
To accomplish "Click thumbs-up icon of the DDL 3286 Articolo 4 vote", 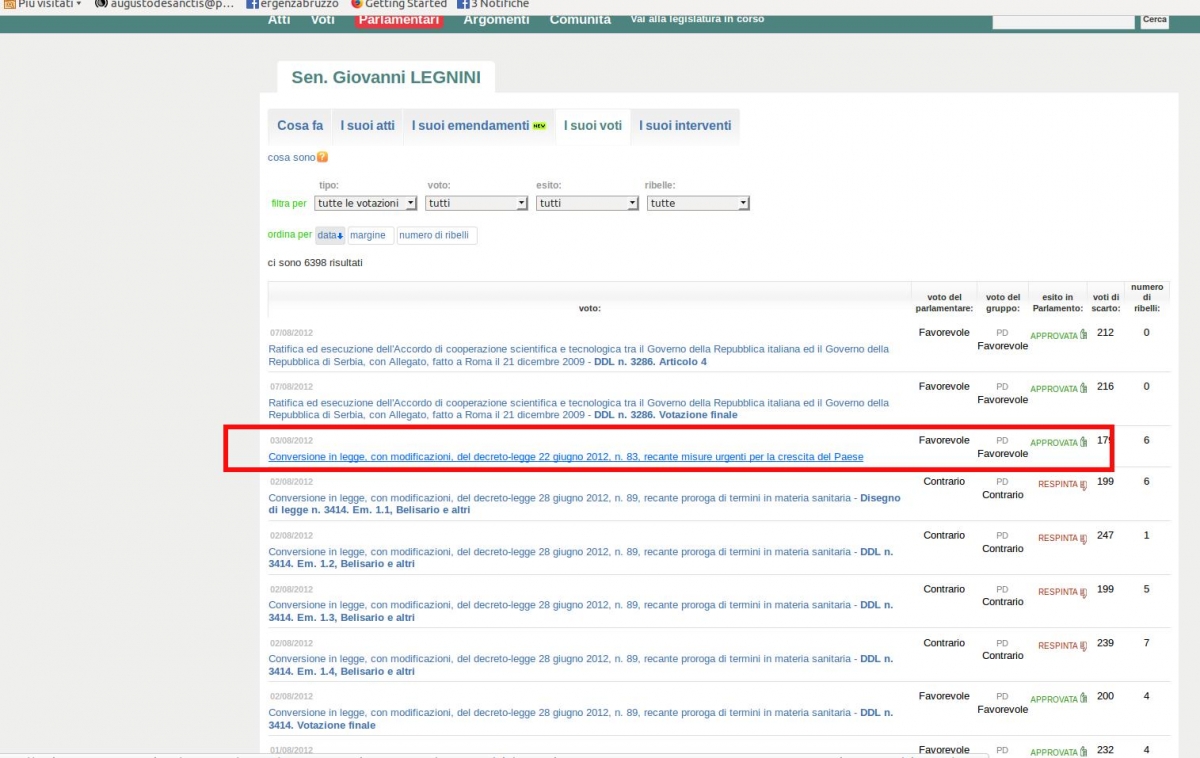I will tap(1083, 335).
